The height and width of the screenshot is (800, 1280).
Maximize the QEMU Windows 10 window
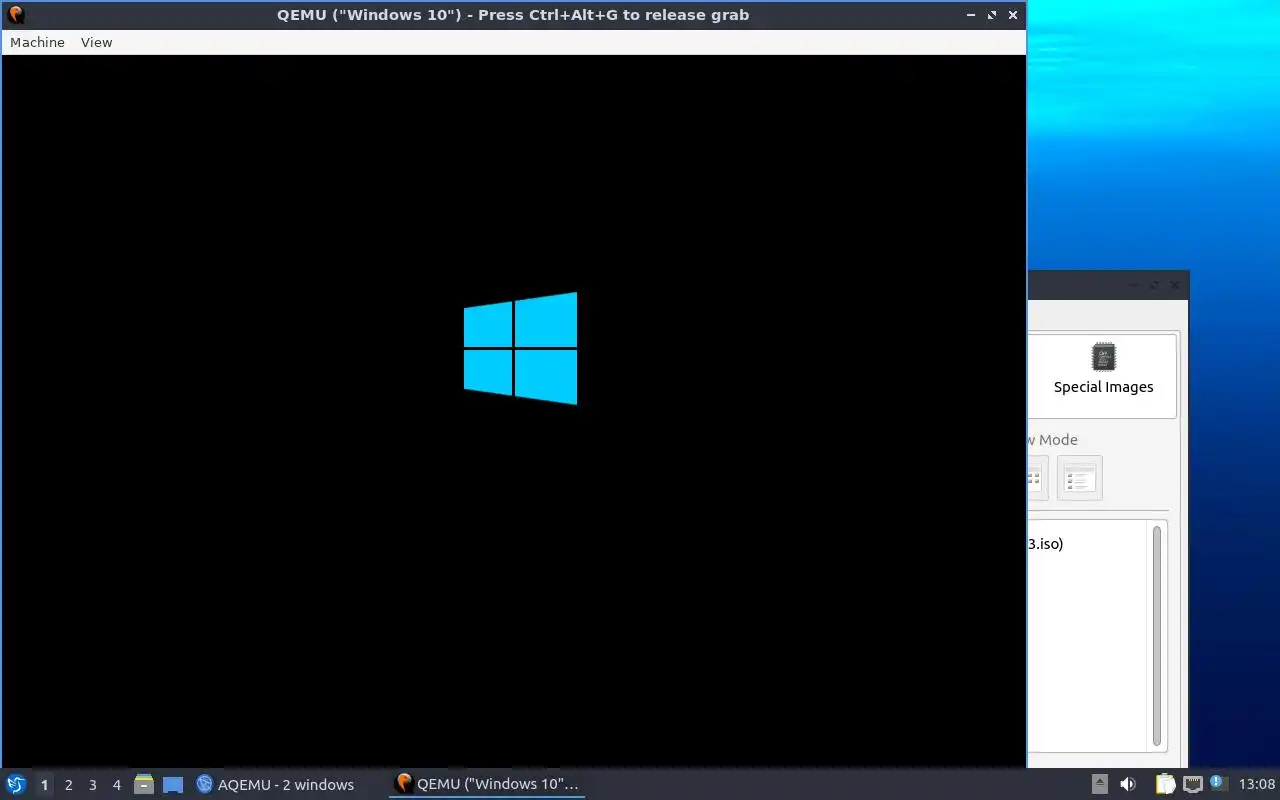[x=992, y=15]
